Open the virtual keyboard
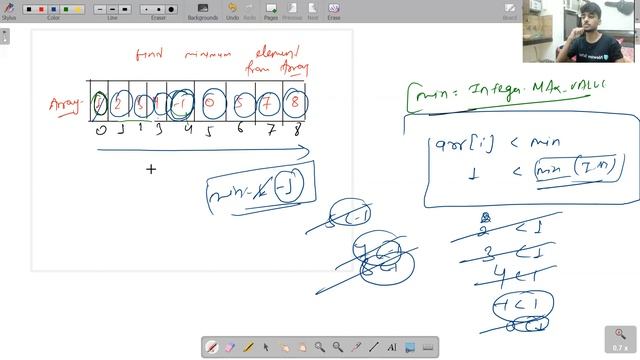Screen dimensions: 640x360 pos(428,347)
